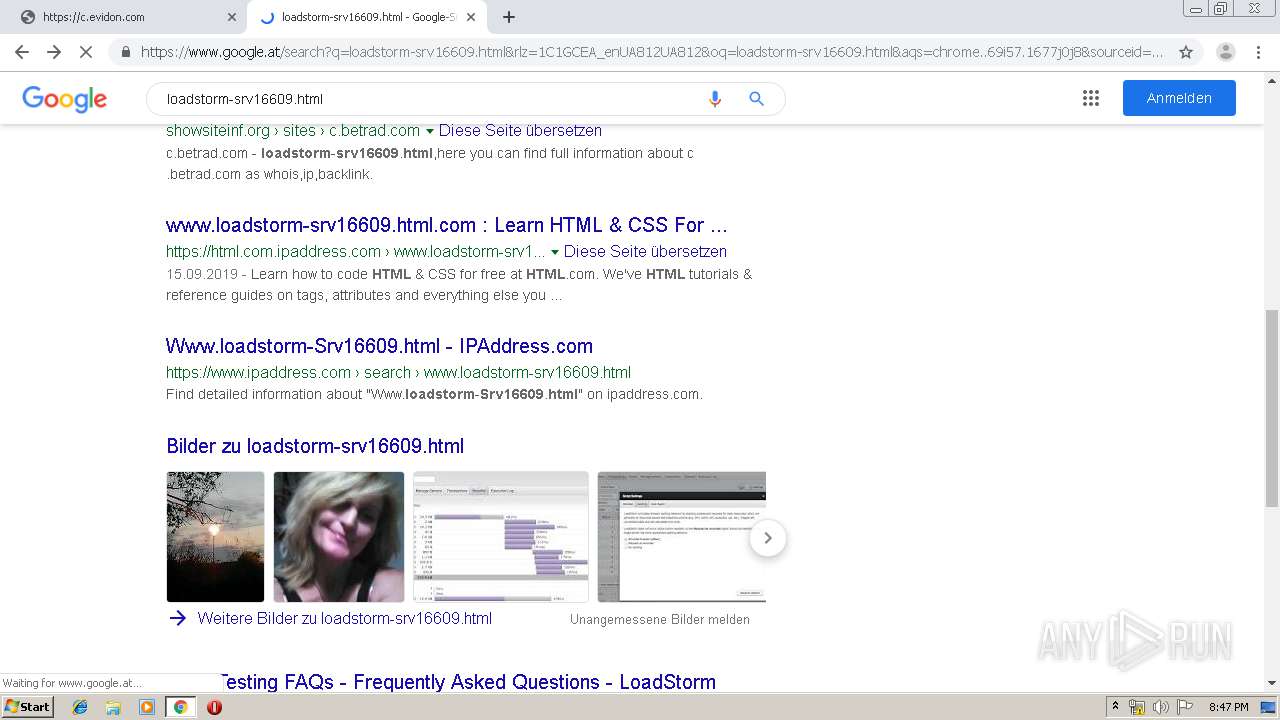This screenshot has height=720, width=1280.
Task: Stop loading this page
Action: (x=86, y=52)
